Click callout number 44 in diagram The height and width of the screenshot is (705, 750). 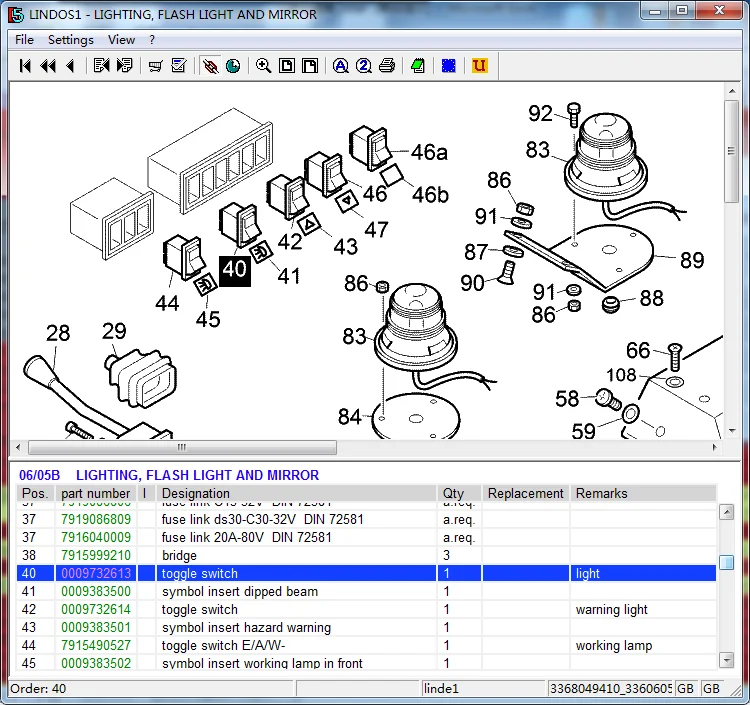pos(167,303)
